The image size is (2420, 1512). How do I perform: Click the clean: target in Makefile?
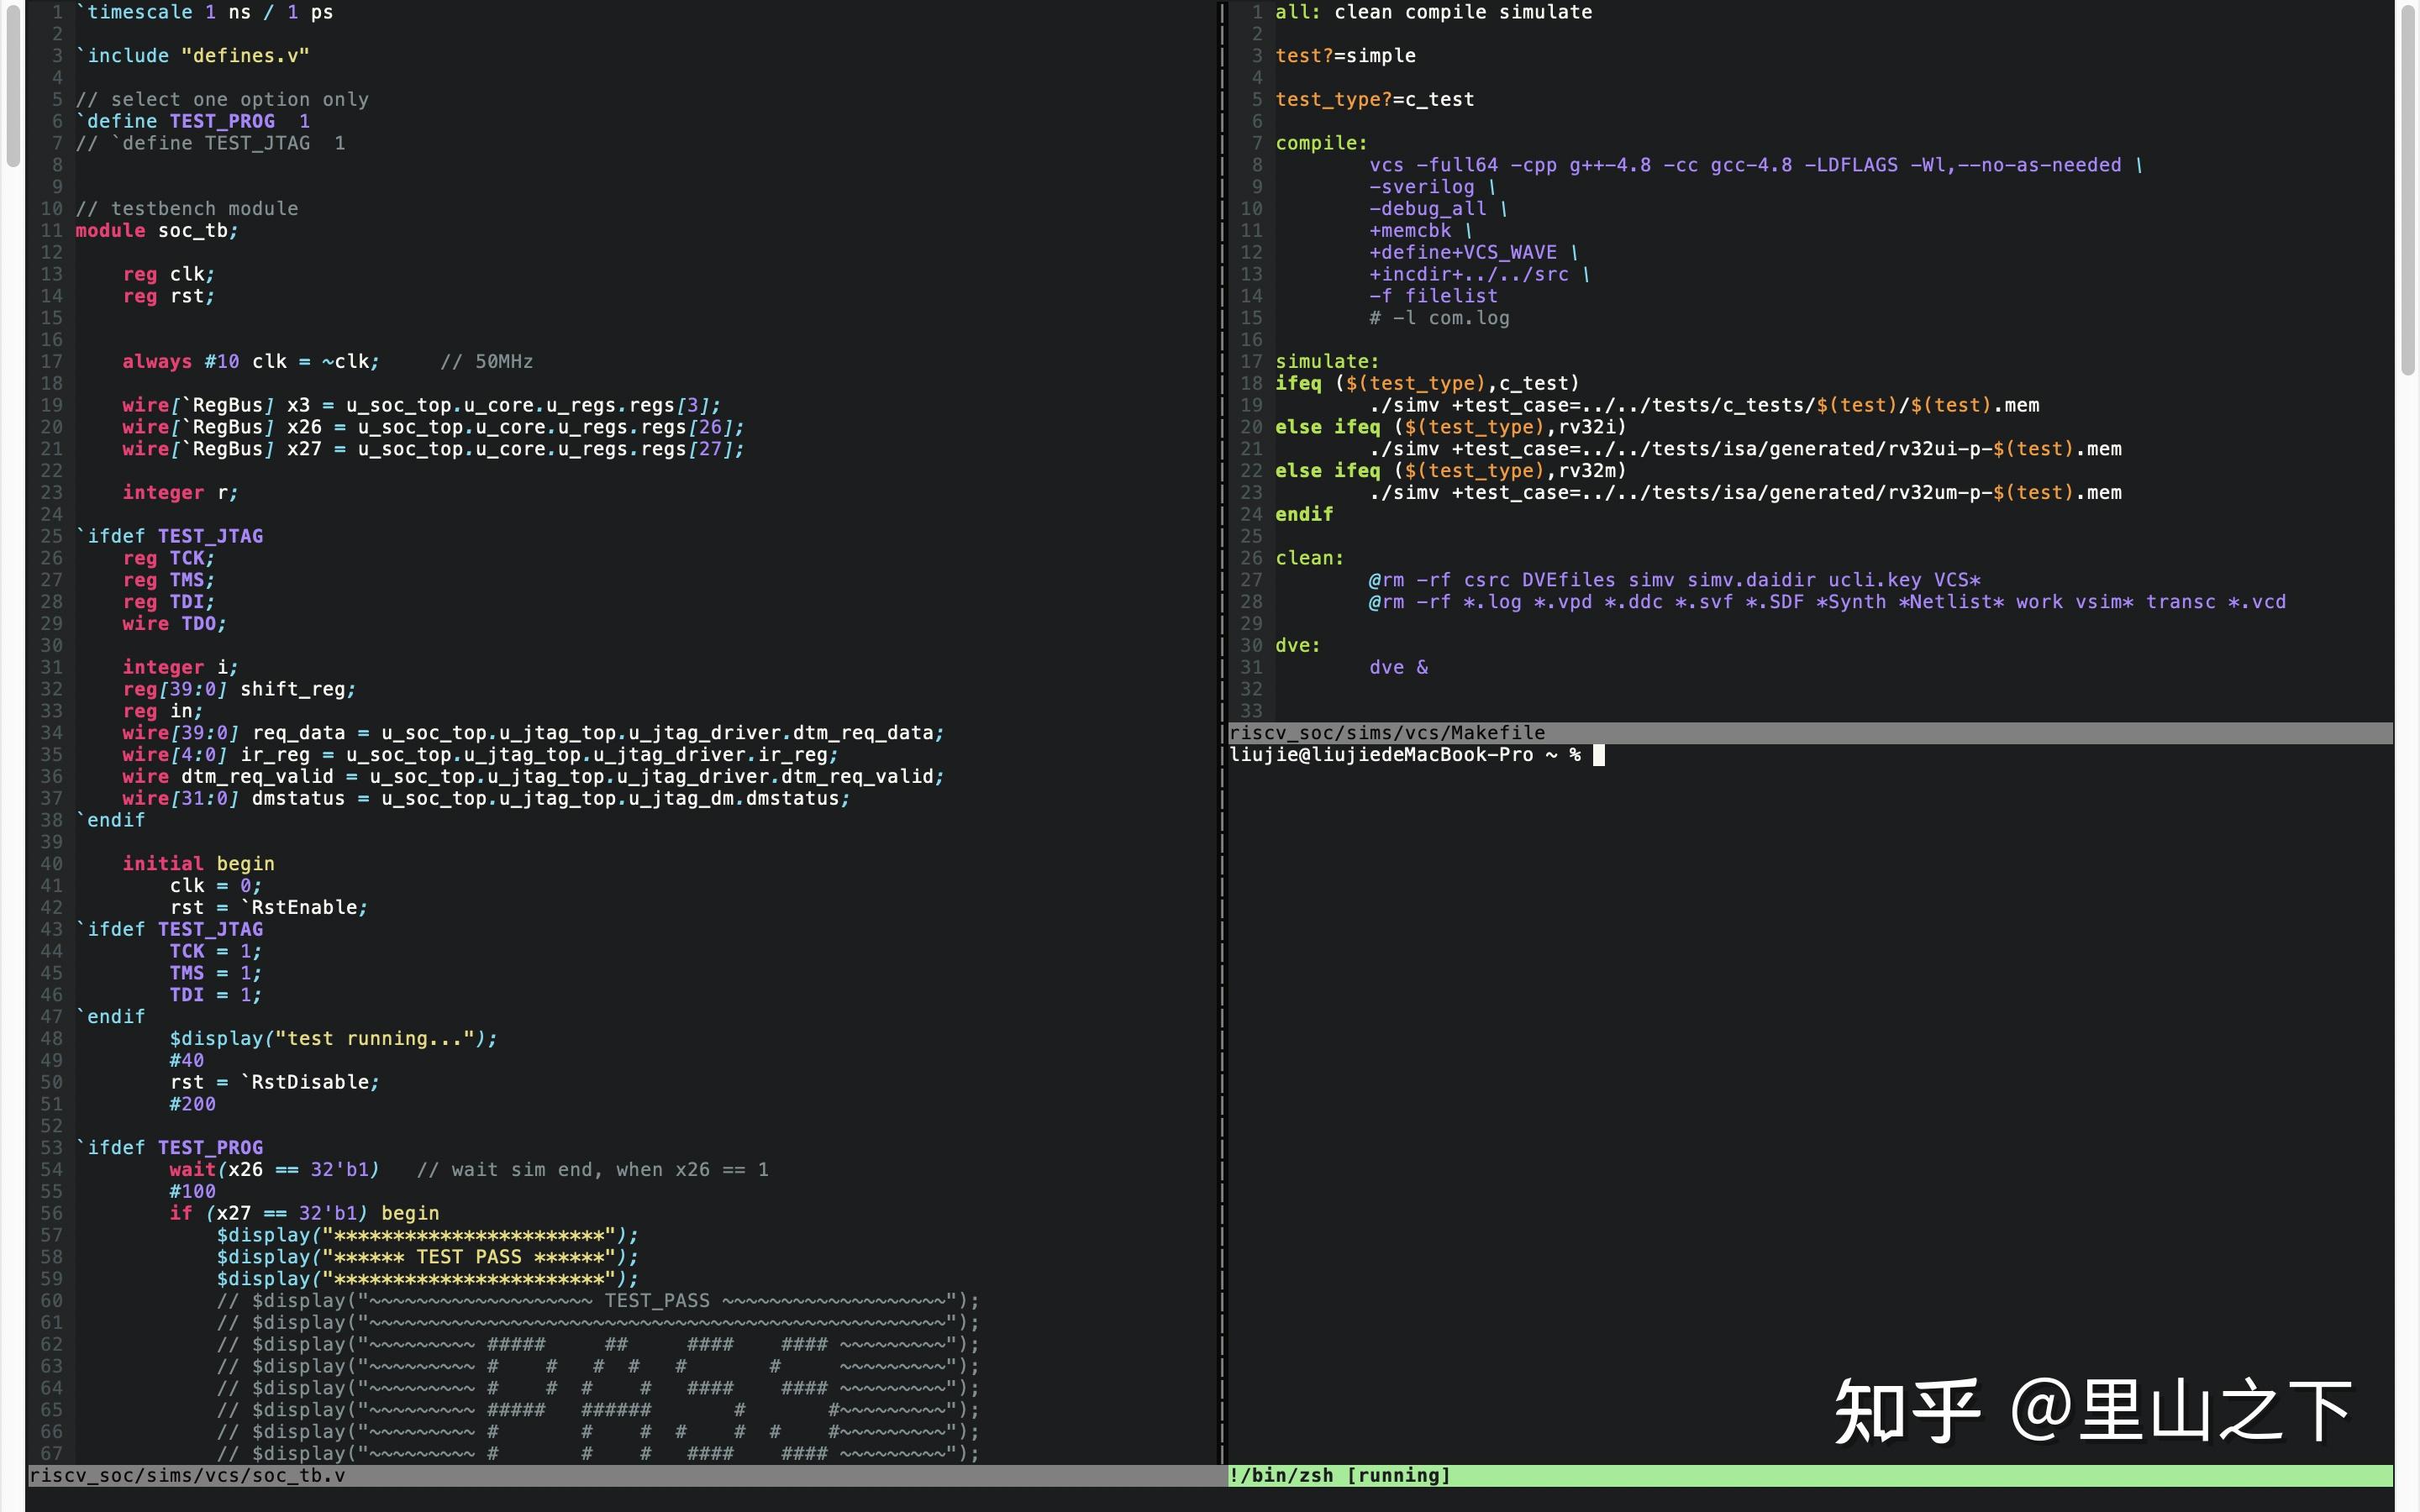click(1309, 558)
